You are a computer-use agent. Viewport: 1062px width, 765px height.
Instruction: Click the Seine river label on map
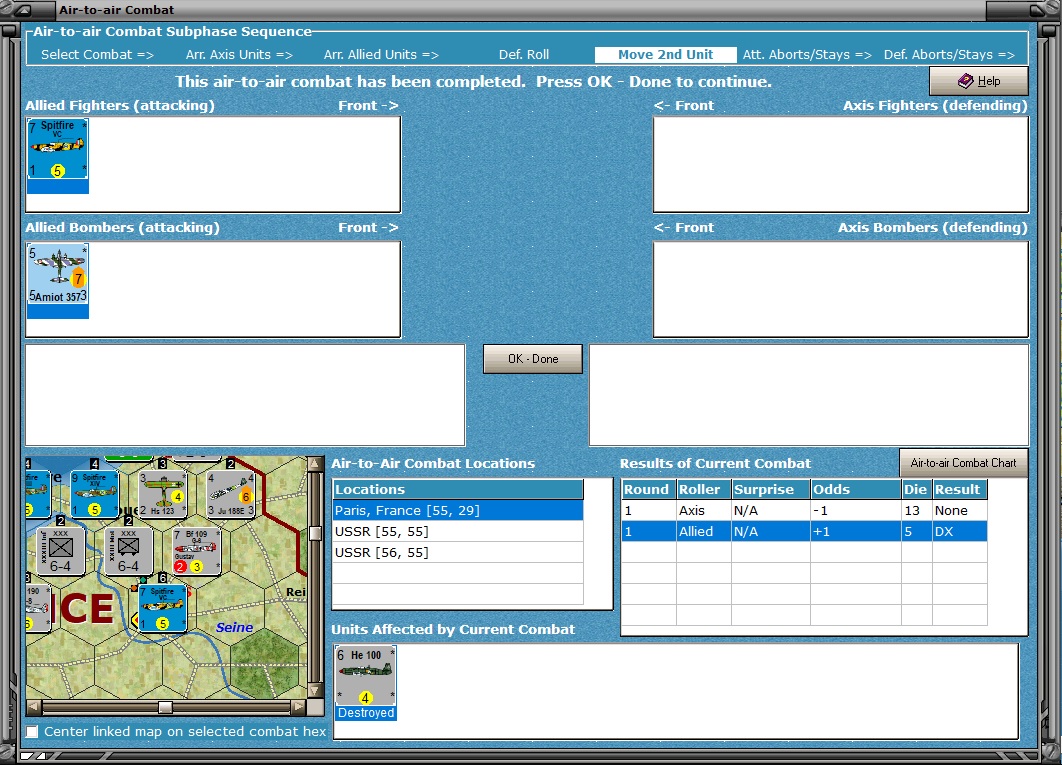point(234,627)
